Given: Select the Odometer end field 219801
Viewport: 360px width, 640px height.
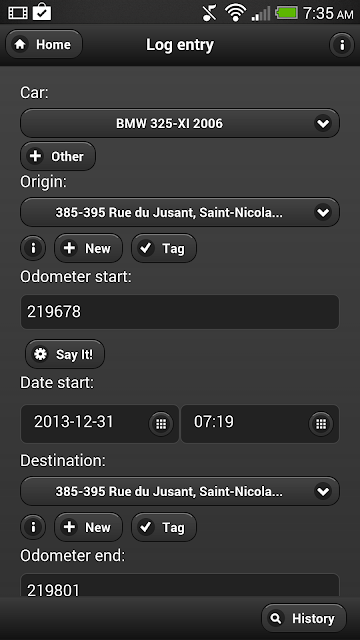Looking at the screenshot, I should click(x=180, y=586).
